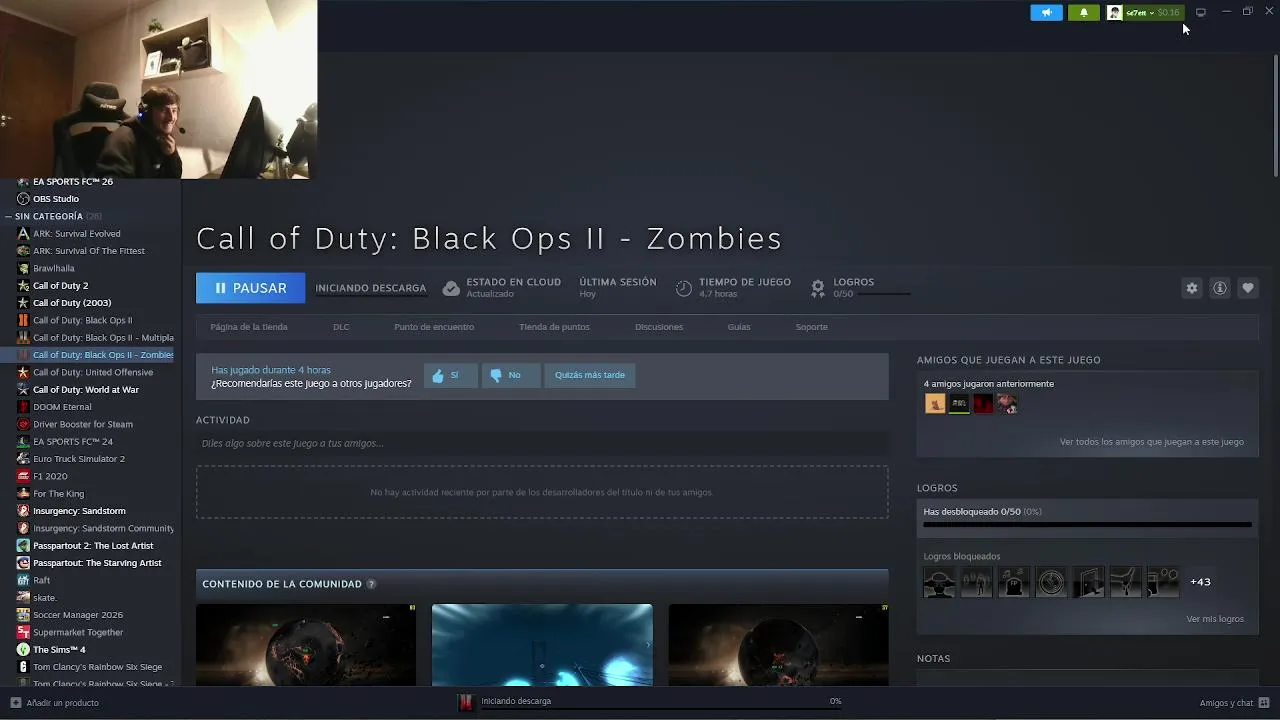Open the notifications bell icon

click(1083, 13)
